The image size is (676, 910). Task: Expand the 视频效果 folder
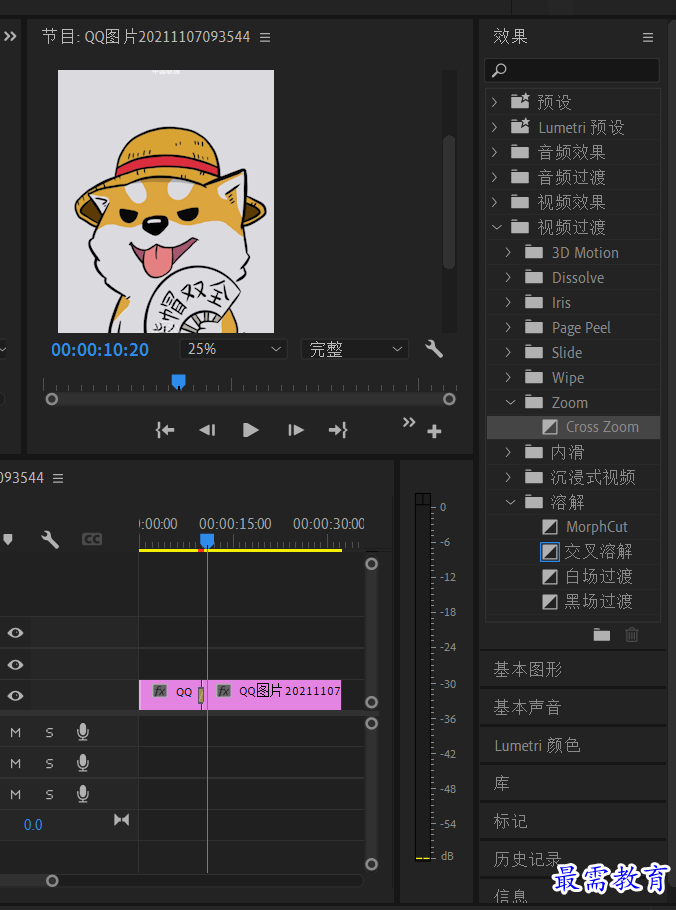(x=494, y=202)
